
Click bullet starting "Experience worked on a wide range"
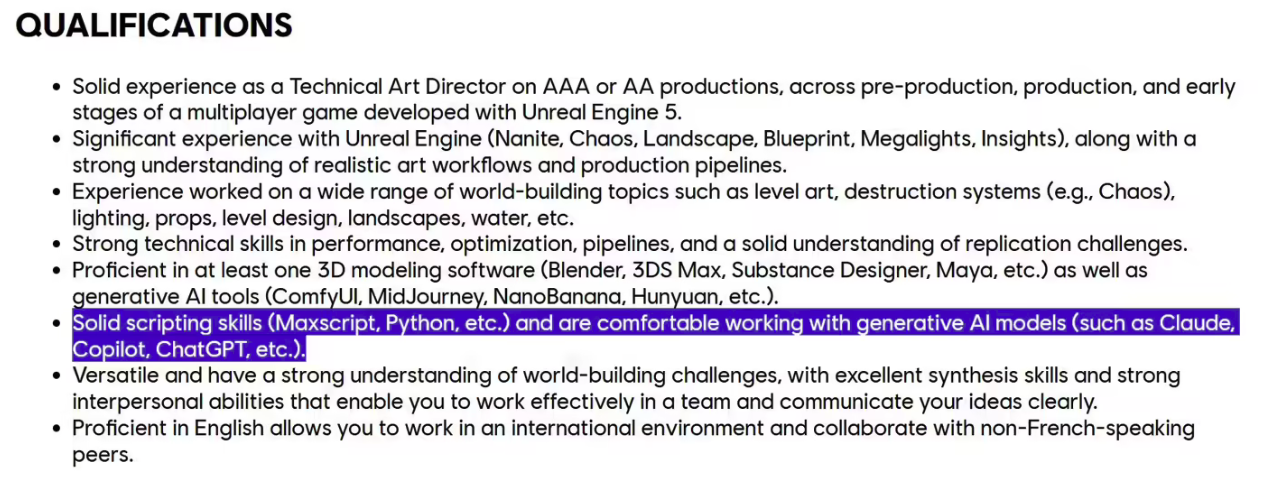[x=623, y=203]
